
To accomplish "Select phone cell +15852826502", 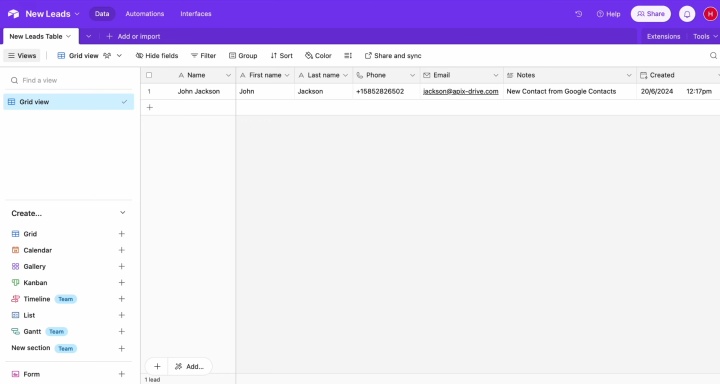I will click(386, 91).
